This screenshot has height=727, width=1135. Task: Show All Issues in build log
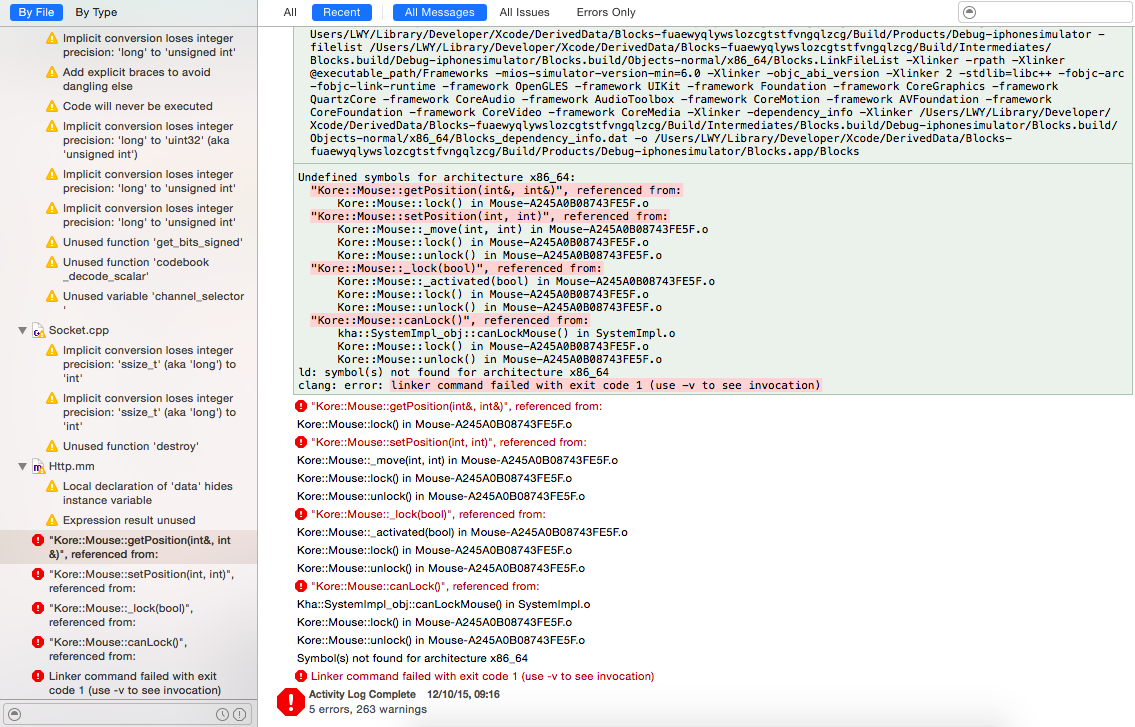tap(524, 12)
